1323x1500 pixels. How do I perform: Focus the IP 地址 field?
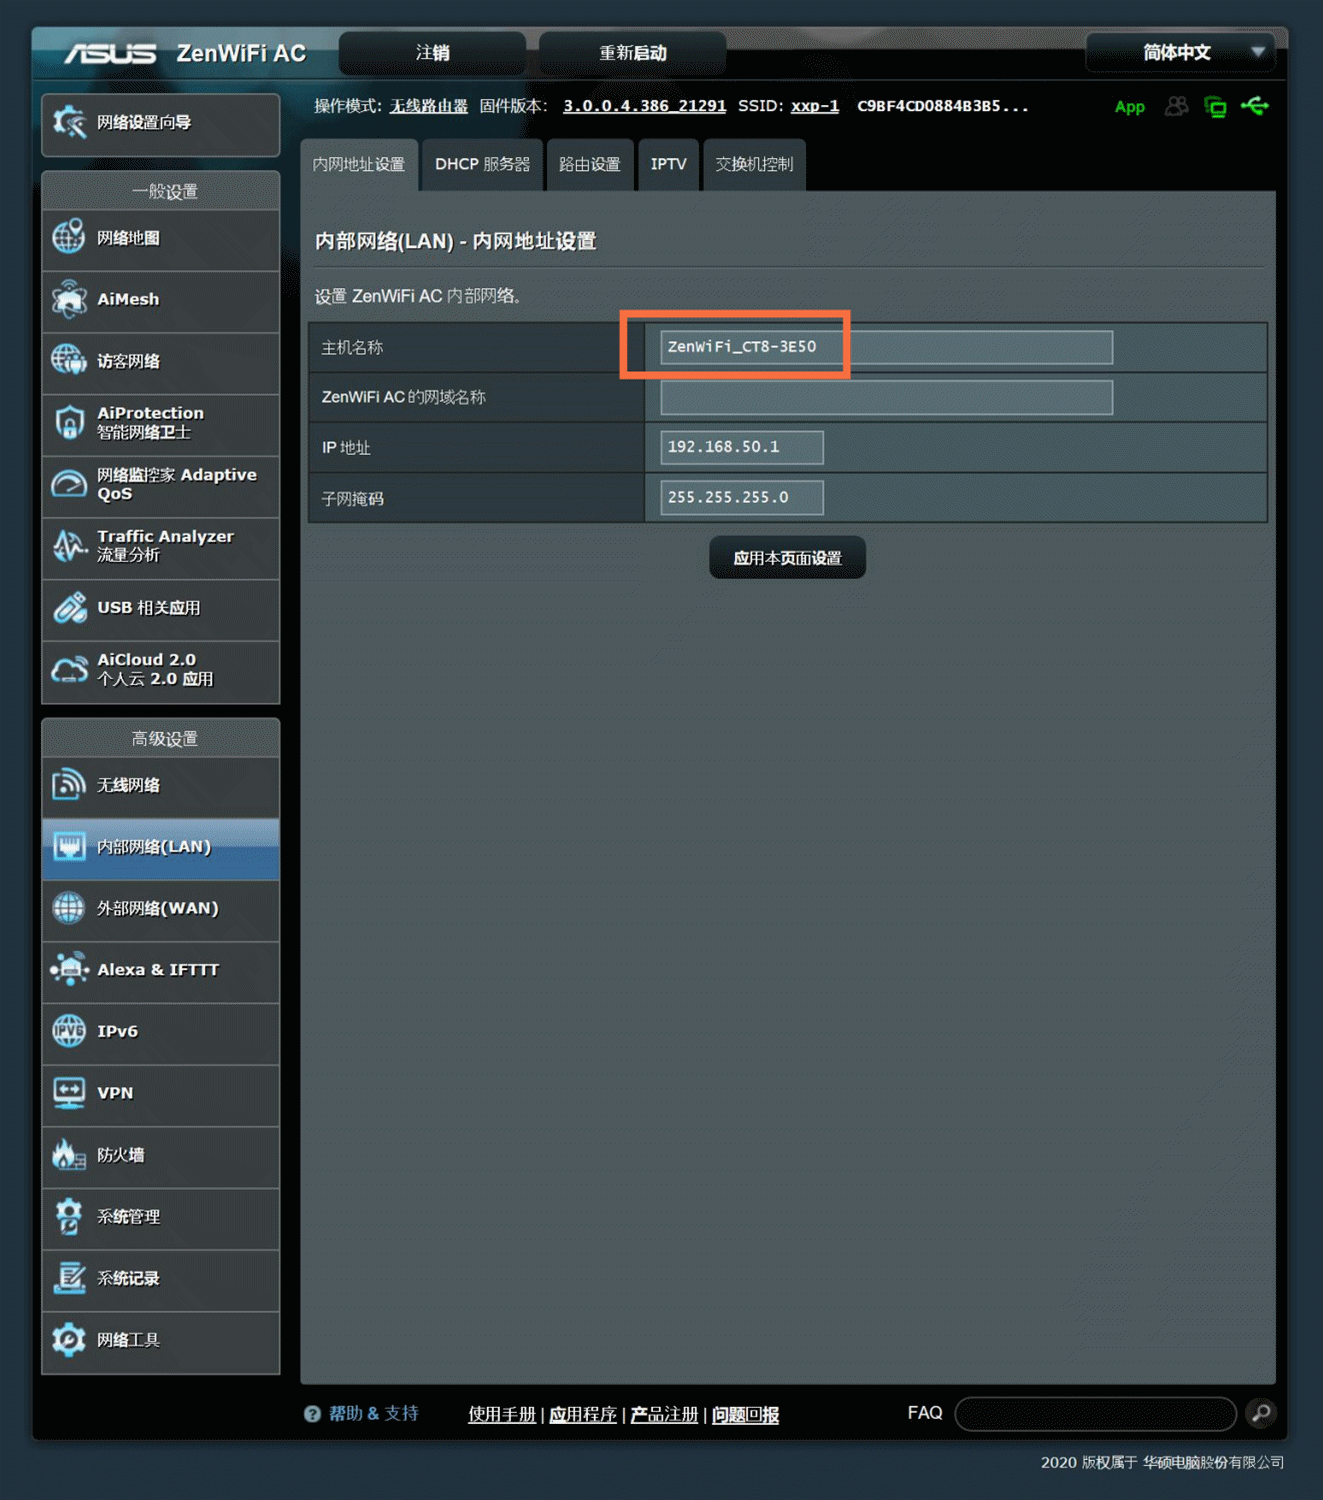[x=742, y=447]
